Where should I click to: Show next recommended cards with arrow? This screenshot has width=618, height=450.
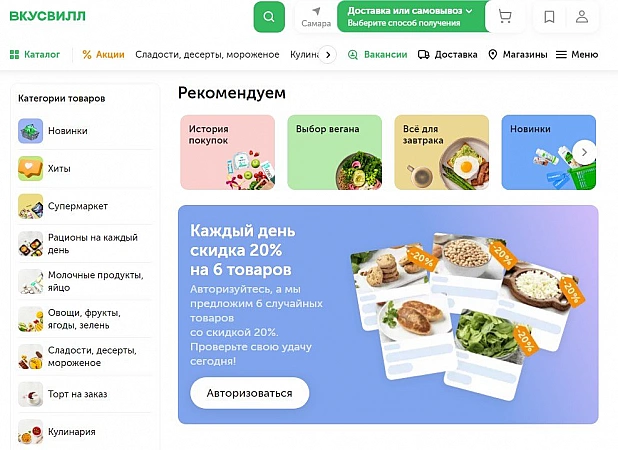click(584, 152)
